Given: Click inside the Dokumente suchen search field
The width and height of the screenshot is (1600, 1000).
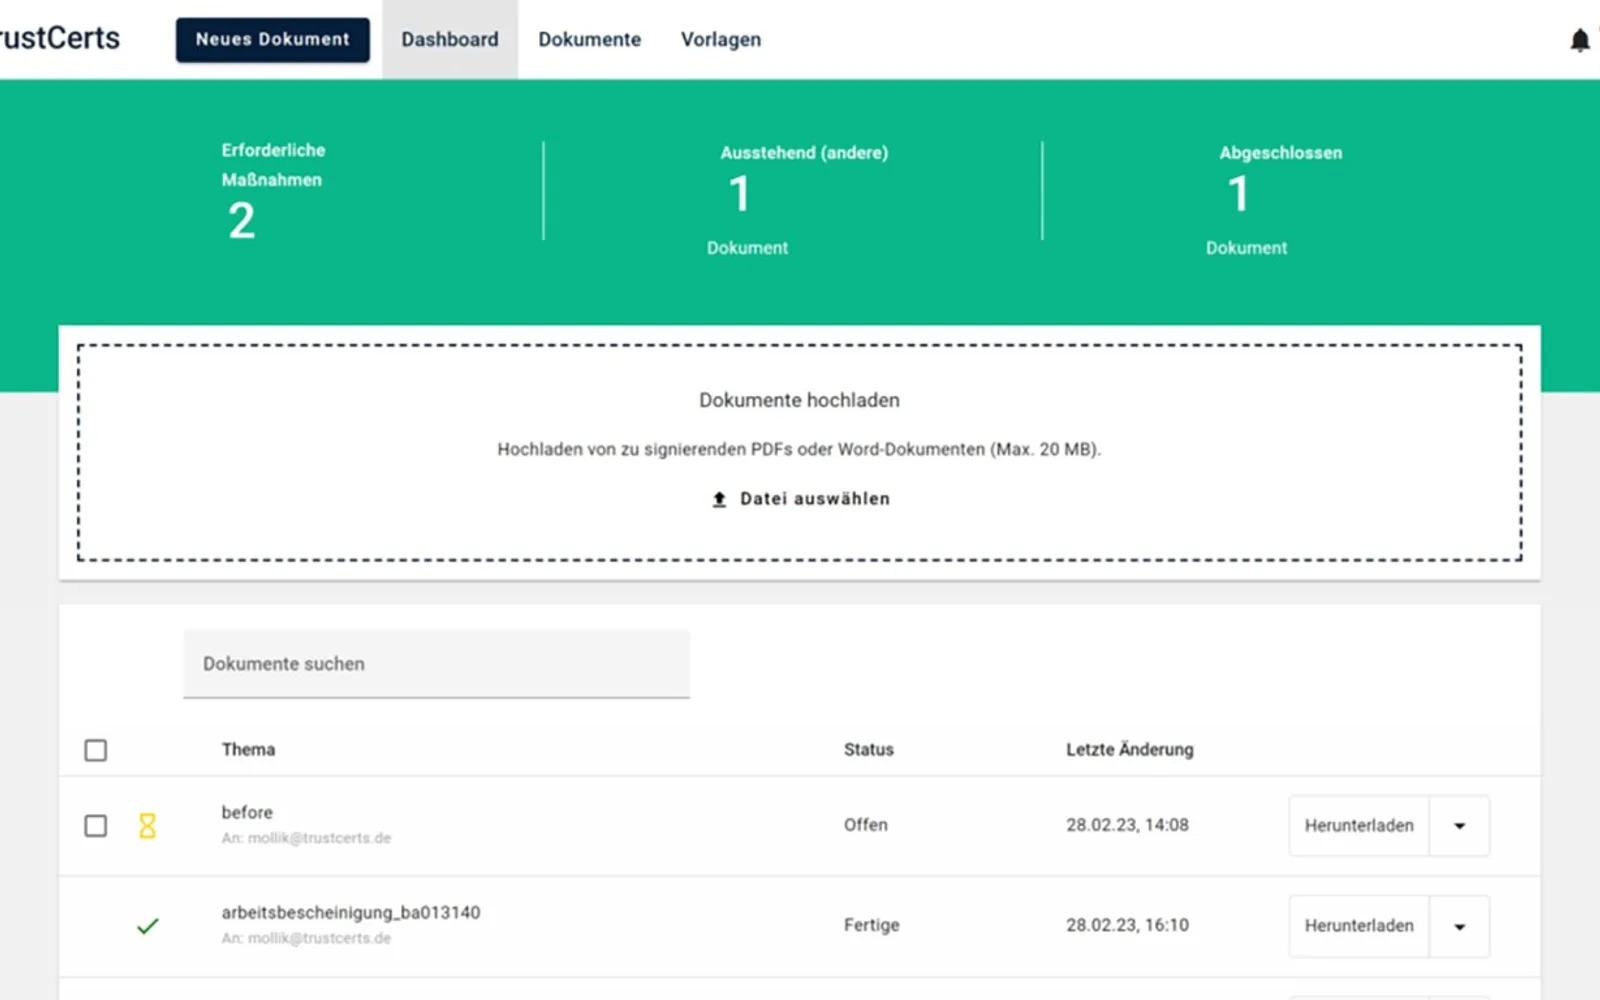Looking at the screenshot, I should click(x=437, y=664).
